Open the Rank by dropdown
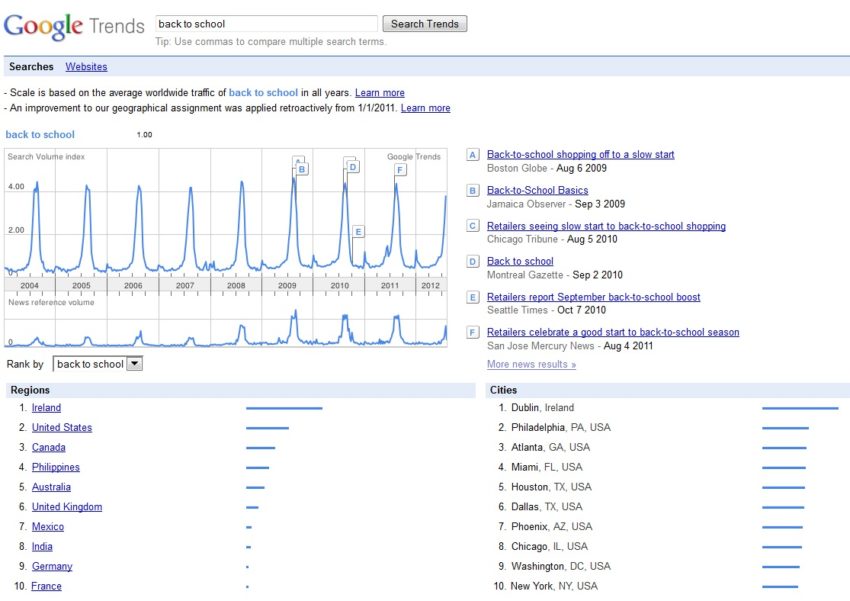 [x=98, y=364]
